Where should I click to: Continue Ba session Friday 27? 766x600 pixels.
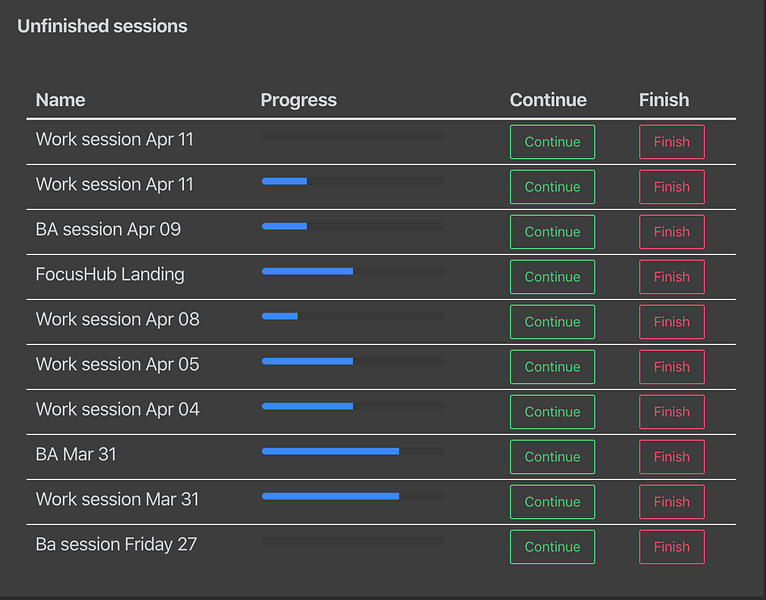tap(552, 546)
